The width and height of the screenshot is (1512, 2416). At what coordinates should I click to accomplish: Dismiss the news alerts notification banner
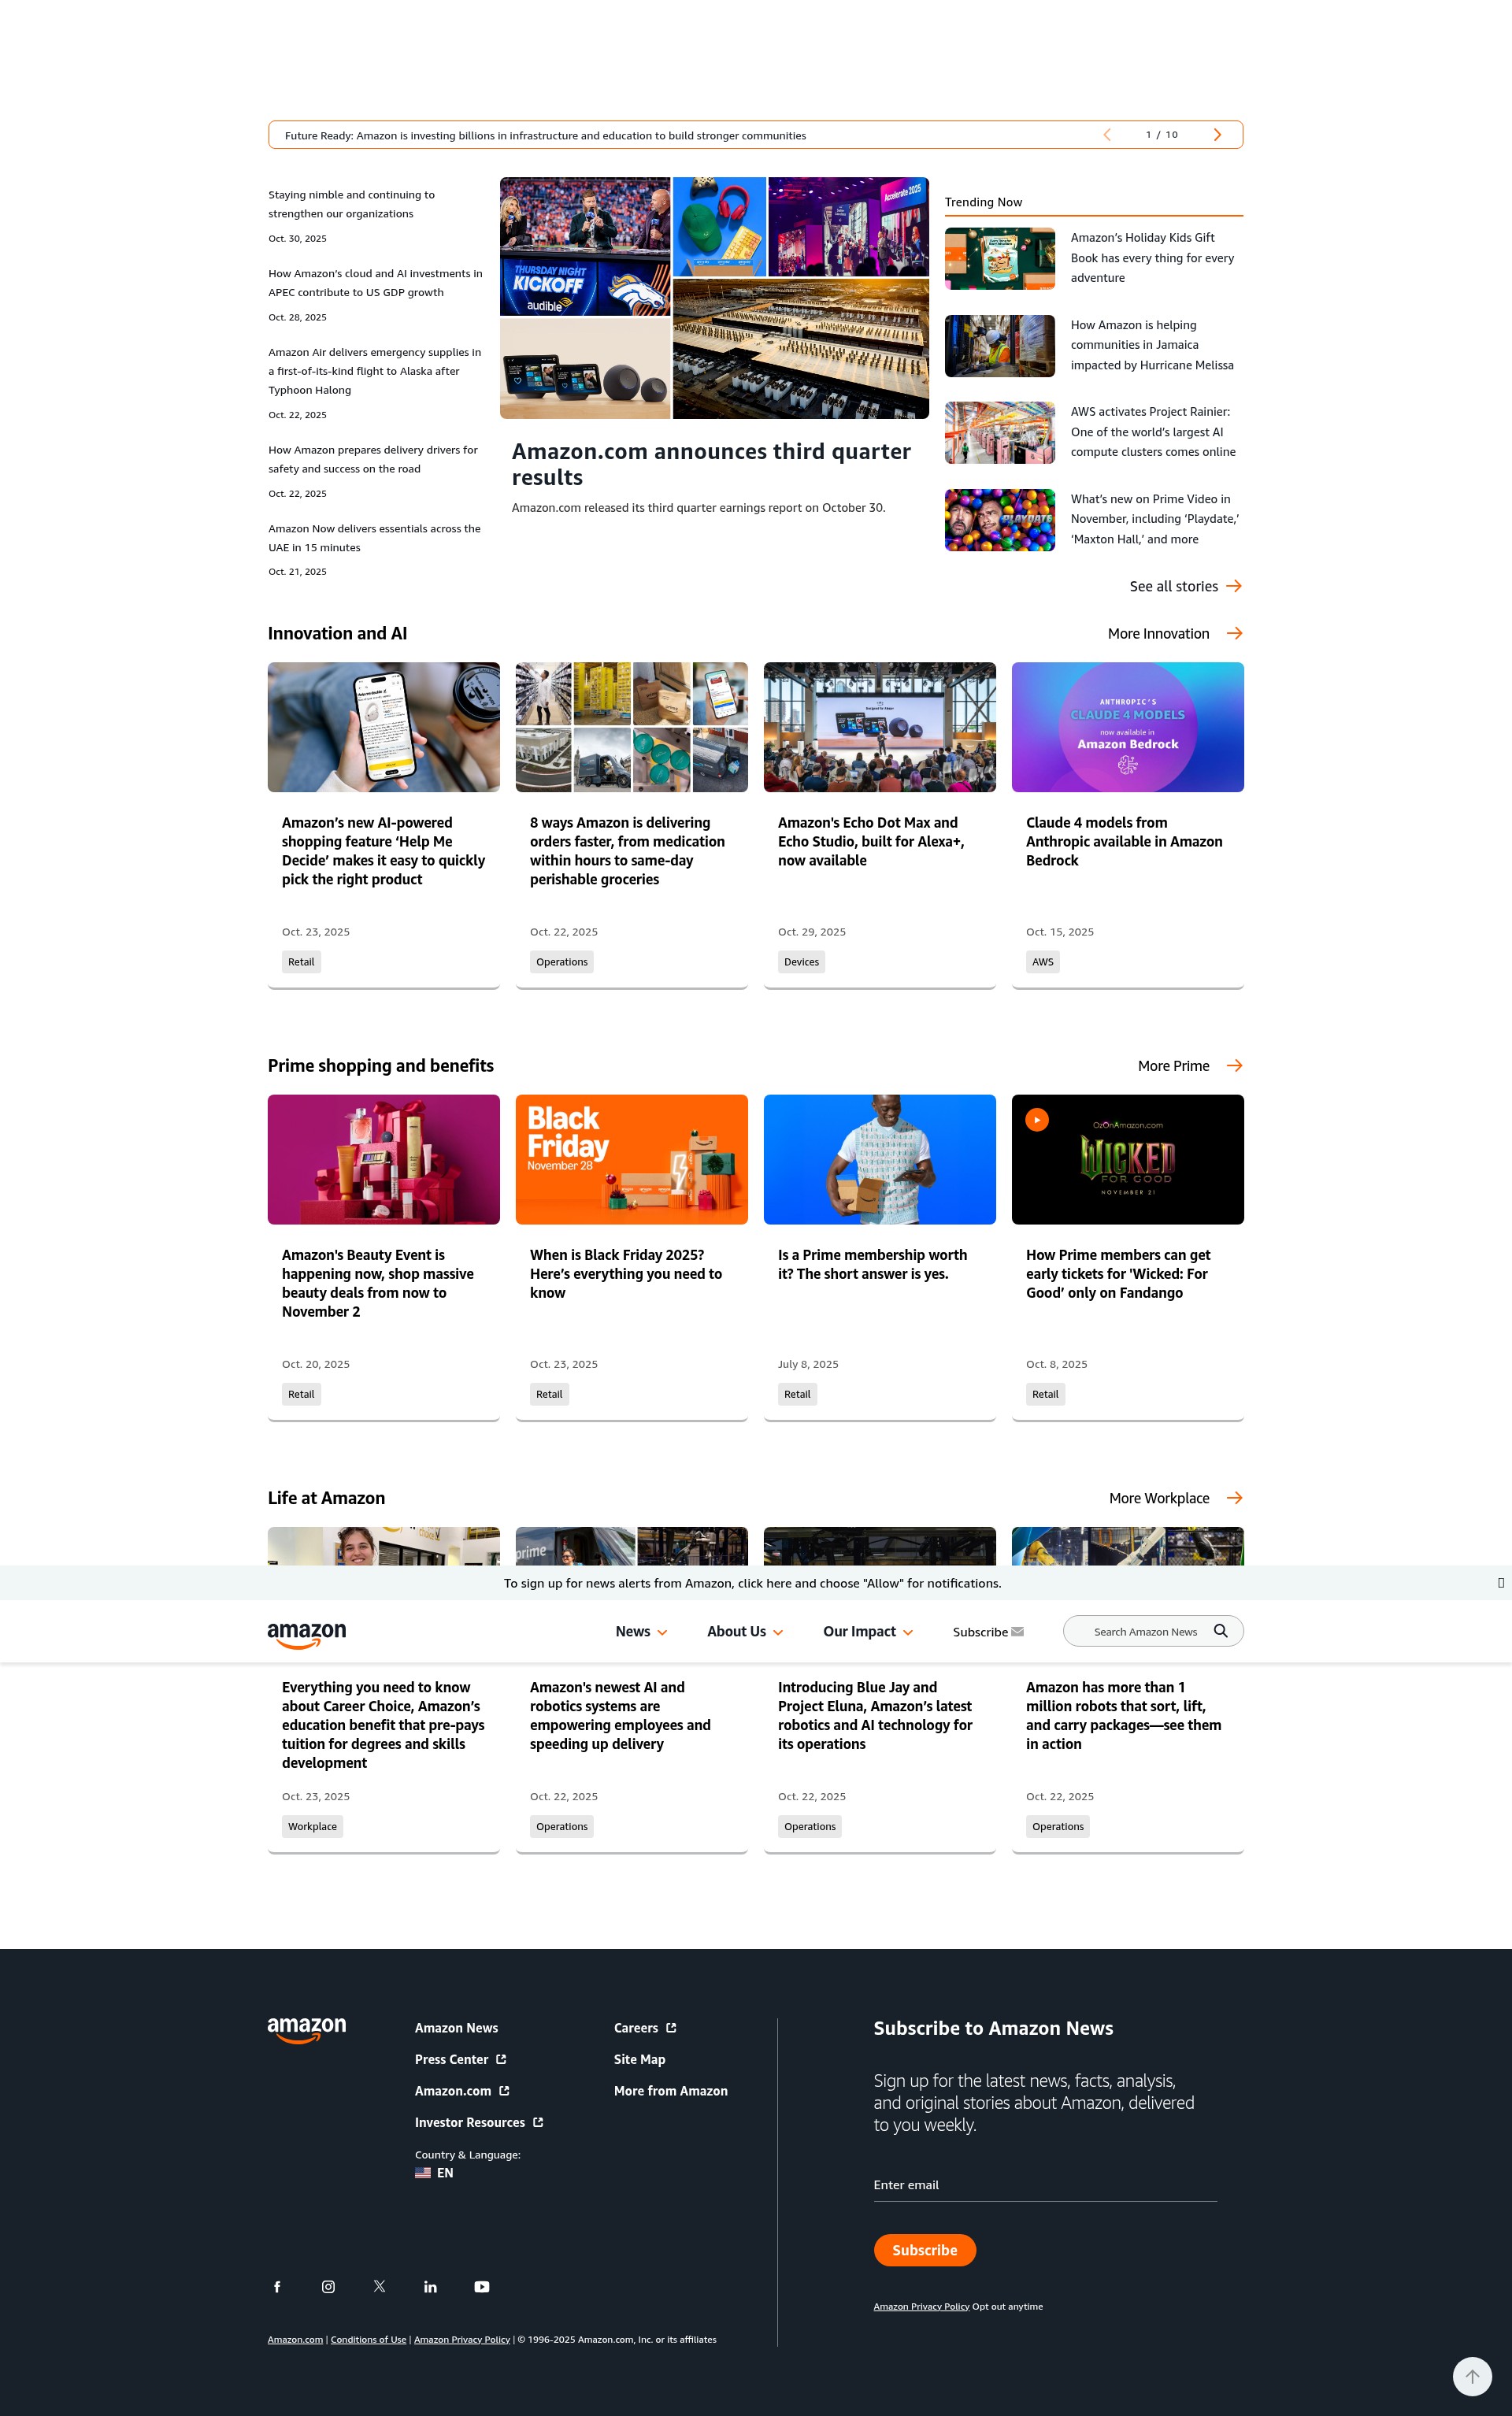(1500, 1583)
